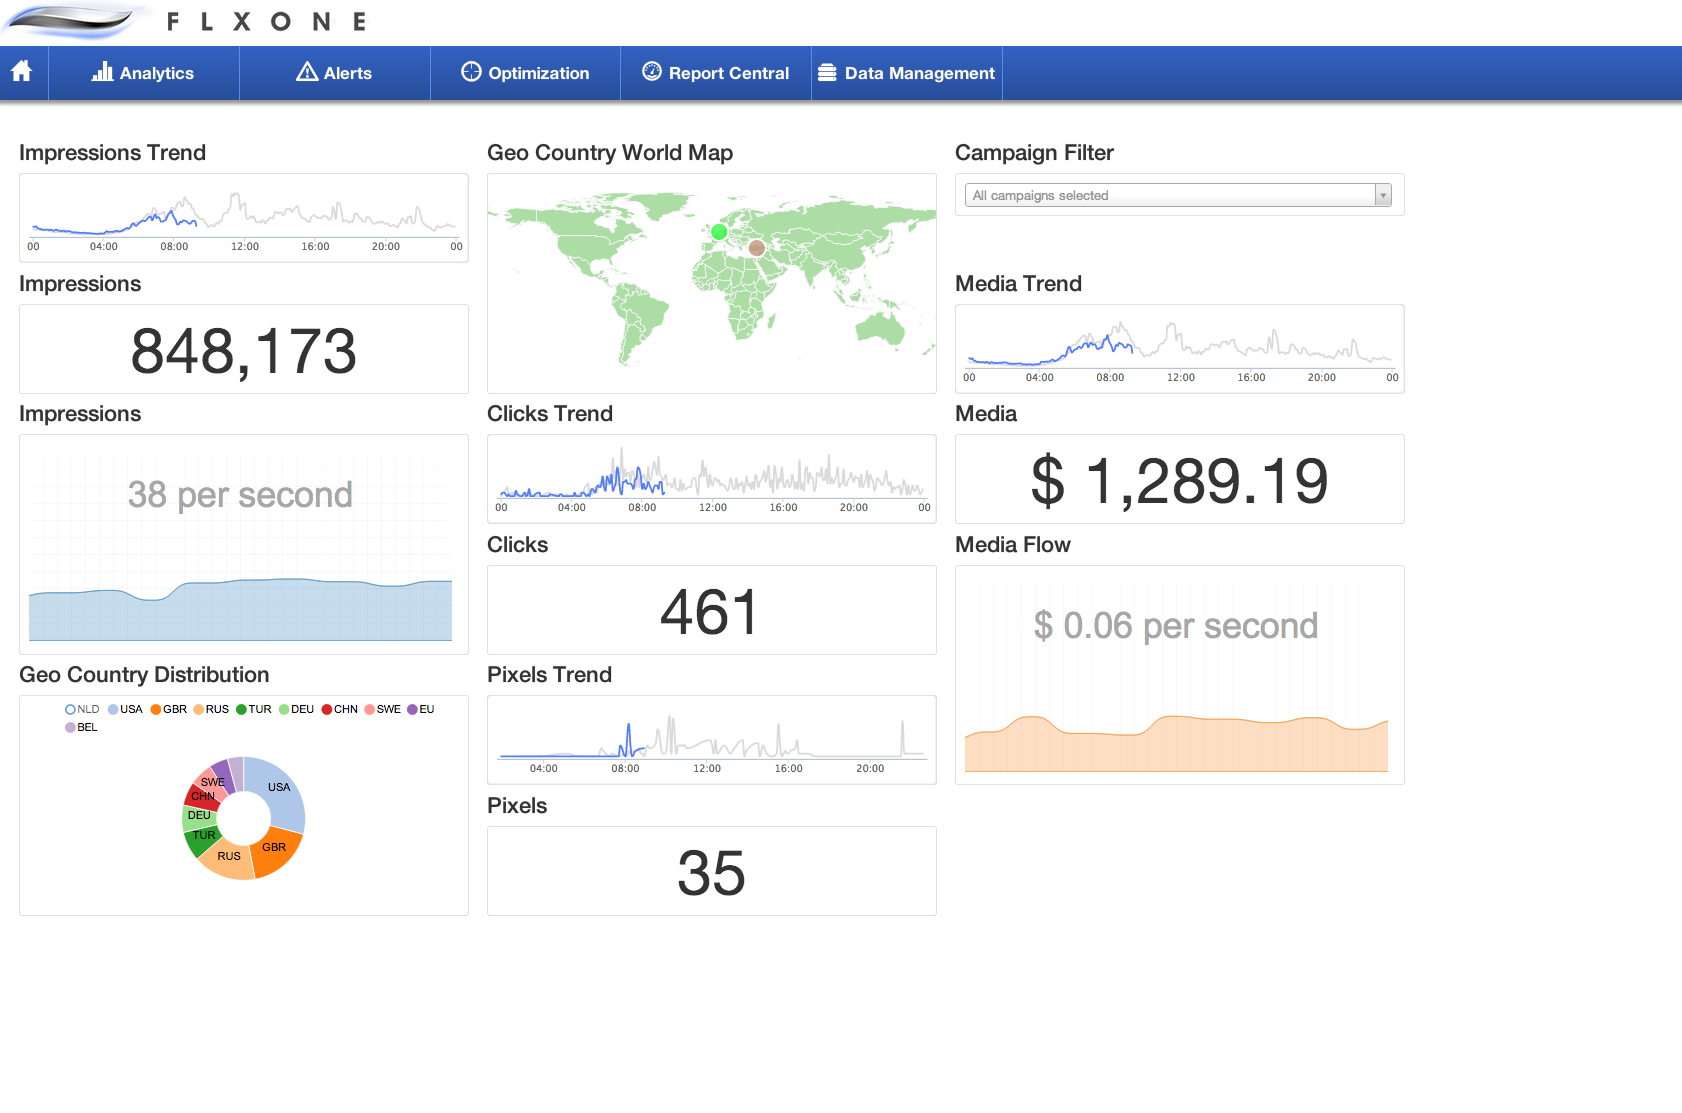This screenshot has width=1682, height=1113.
Task: Click the 'All campaigns selected' combo box
Action: pos(1170,195)
